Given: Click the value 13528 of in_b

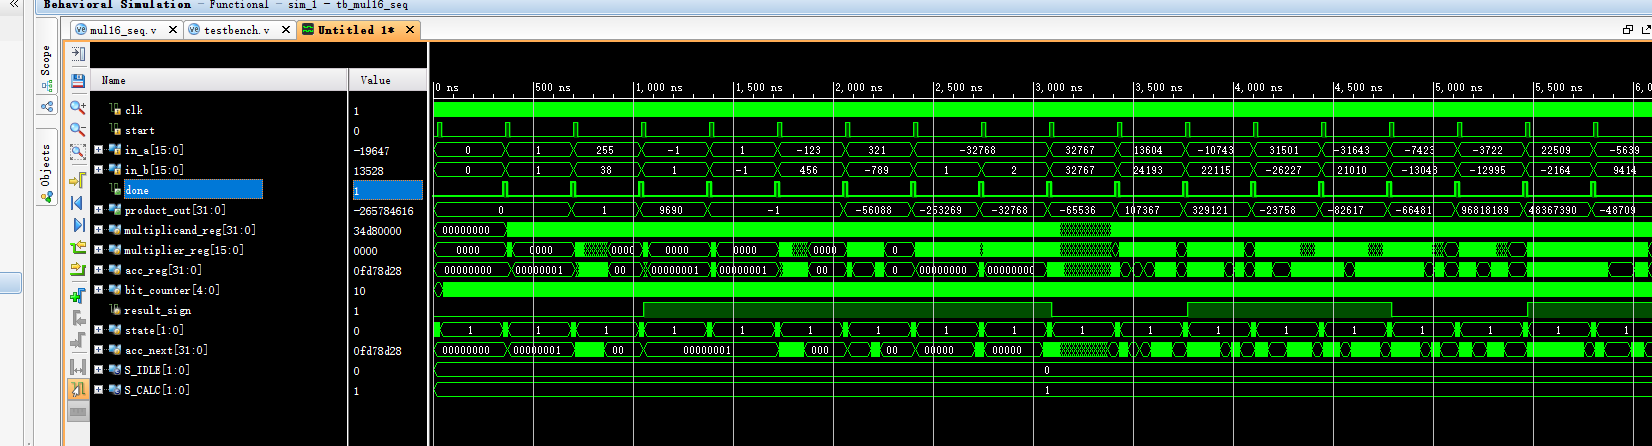Looking at the screenshot, I should pyautogui.click(x=368, y=171).
